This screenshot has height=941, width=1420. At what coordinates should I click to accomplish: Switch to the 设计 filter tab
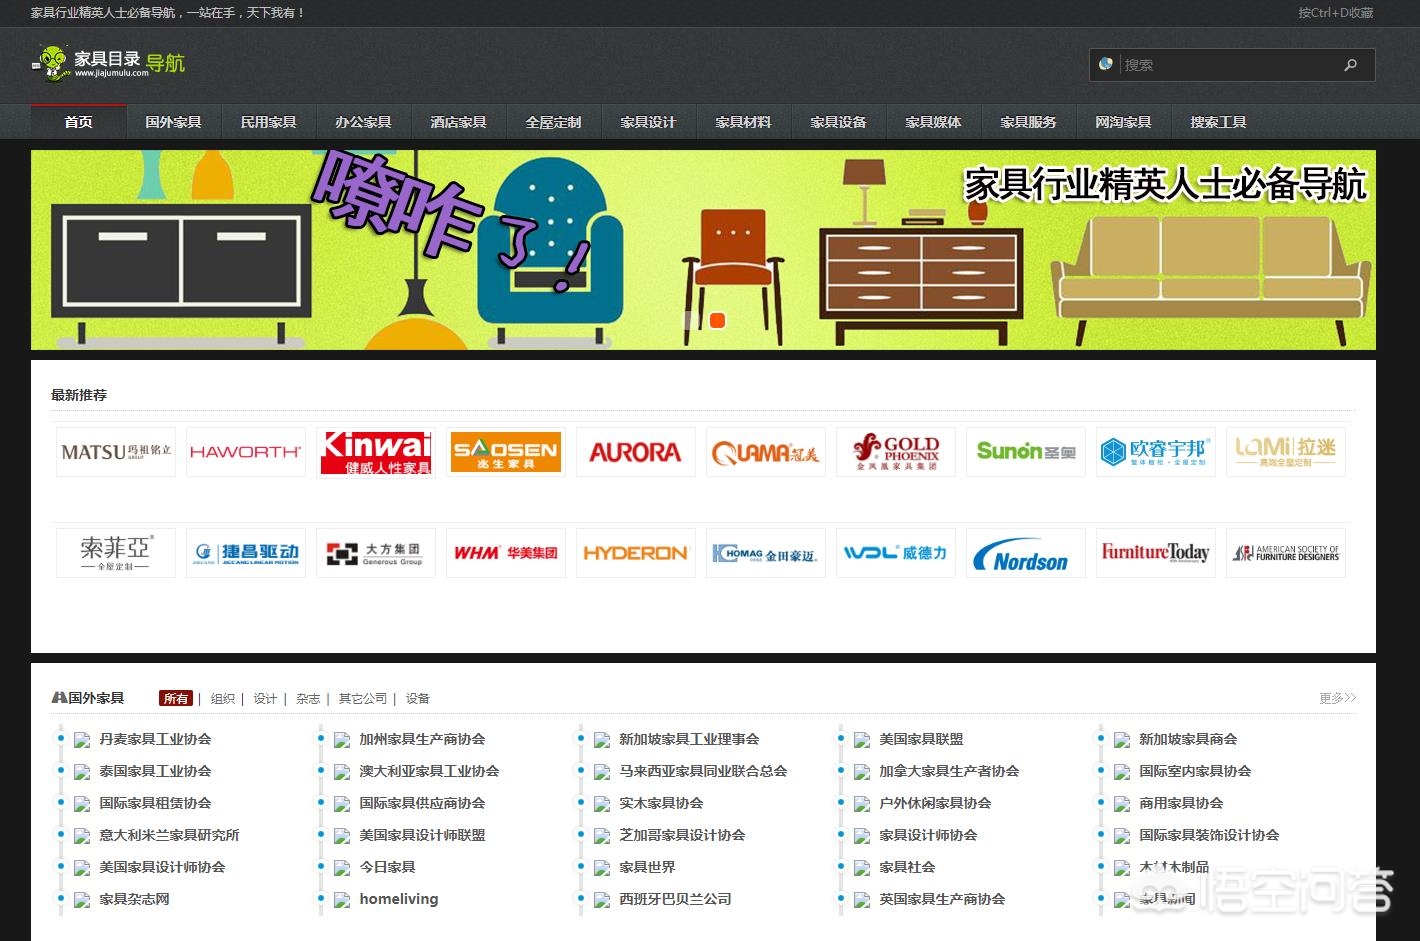pos(265,698)
